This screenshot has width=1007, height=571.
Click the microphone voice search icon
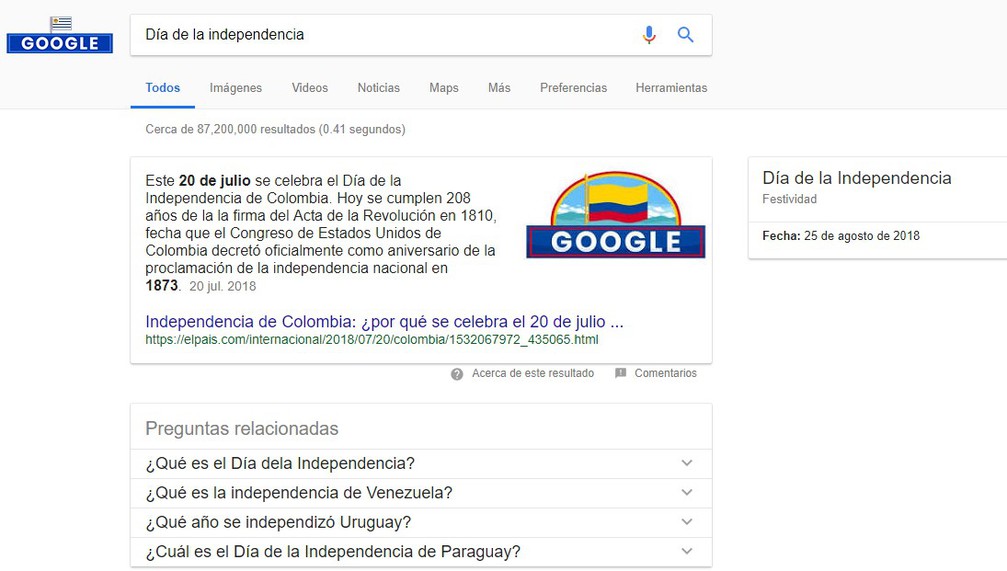coord(649,35)
